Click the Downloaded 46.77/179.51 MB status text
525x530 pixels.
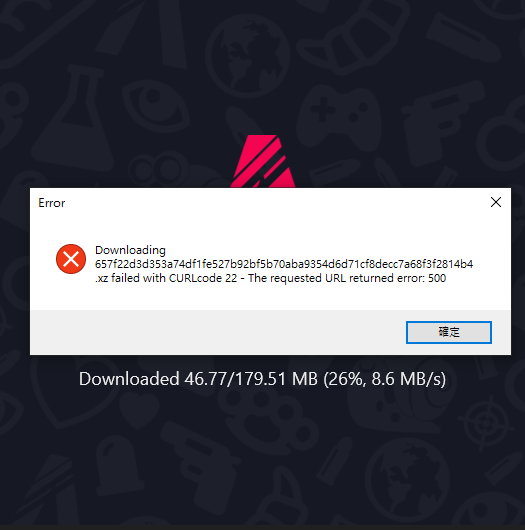click(x=262, y=379)
